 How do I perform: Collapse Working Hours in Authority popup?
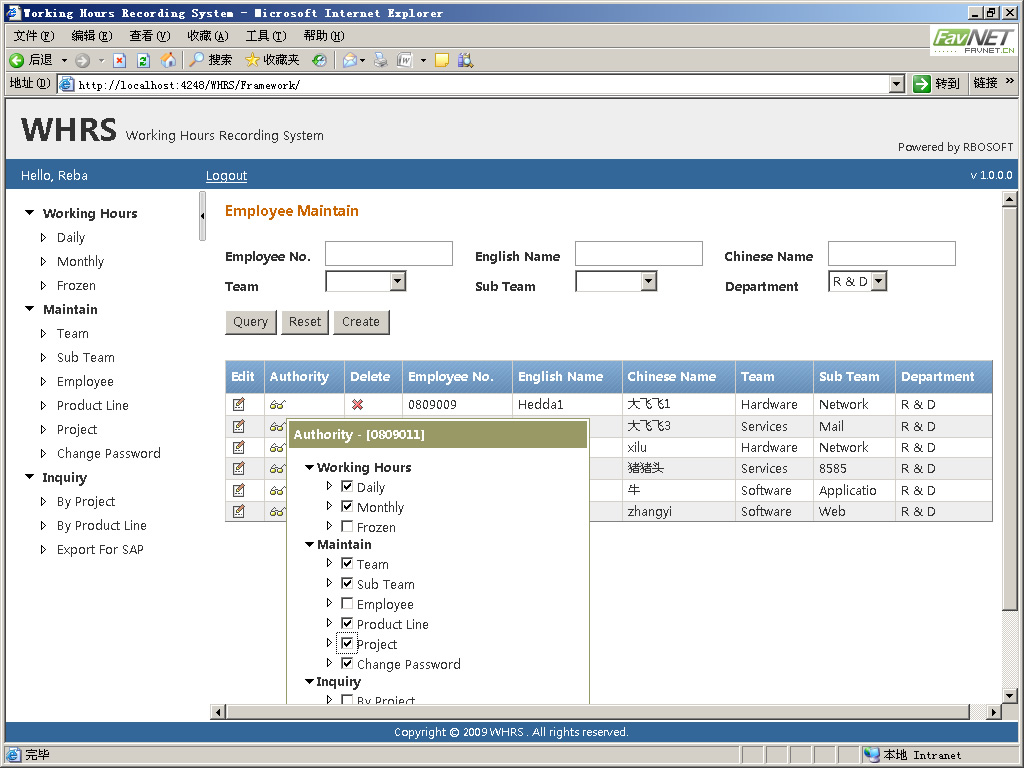310,468
